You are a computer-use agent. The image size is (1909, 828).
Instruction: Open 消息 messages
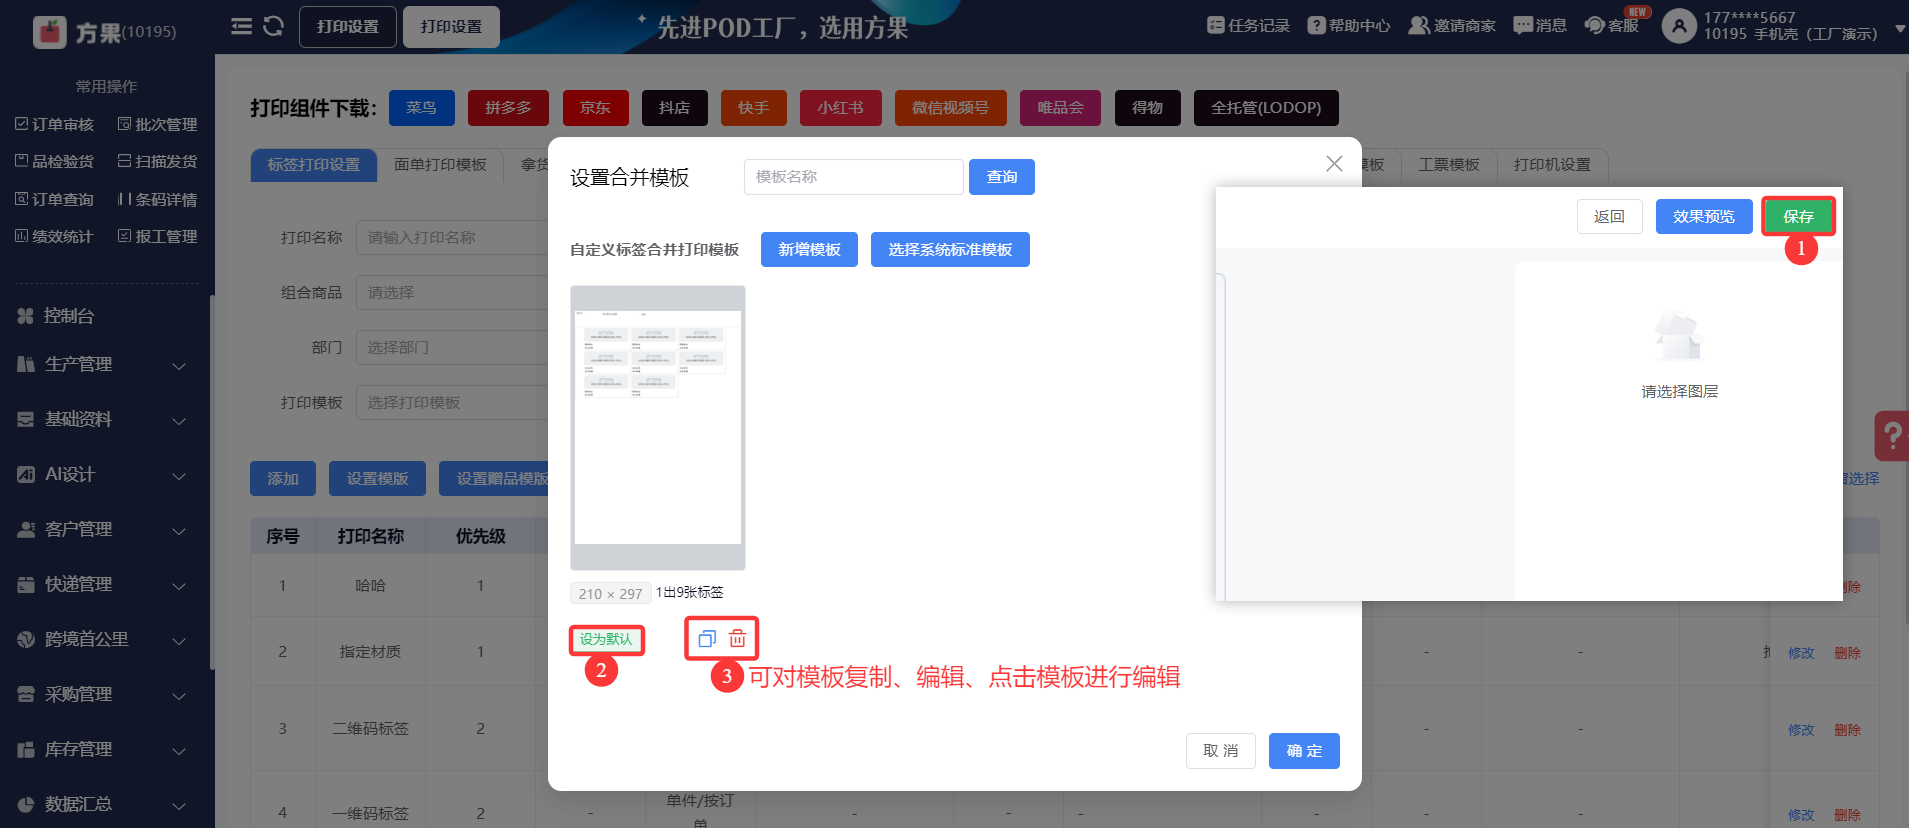pos(1540,26)
